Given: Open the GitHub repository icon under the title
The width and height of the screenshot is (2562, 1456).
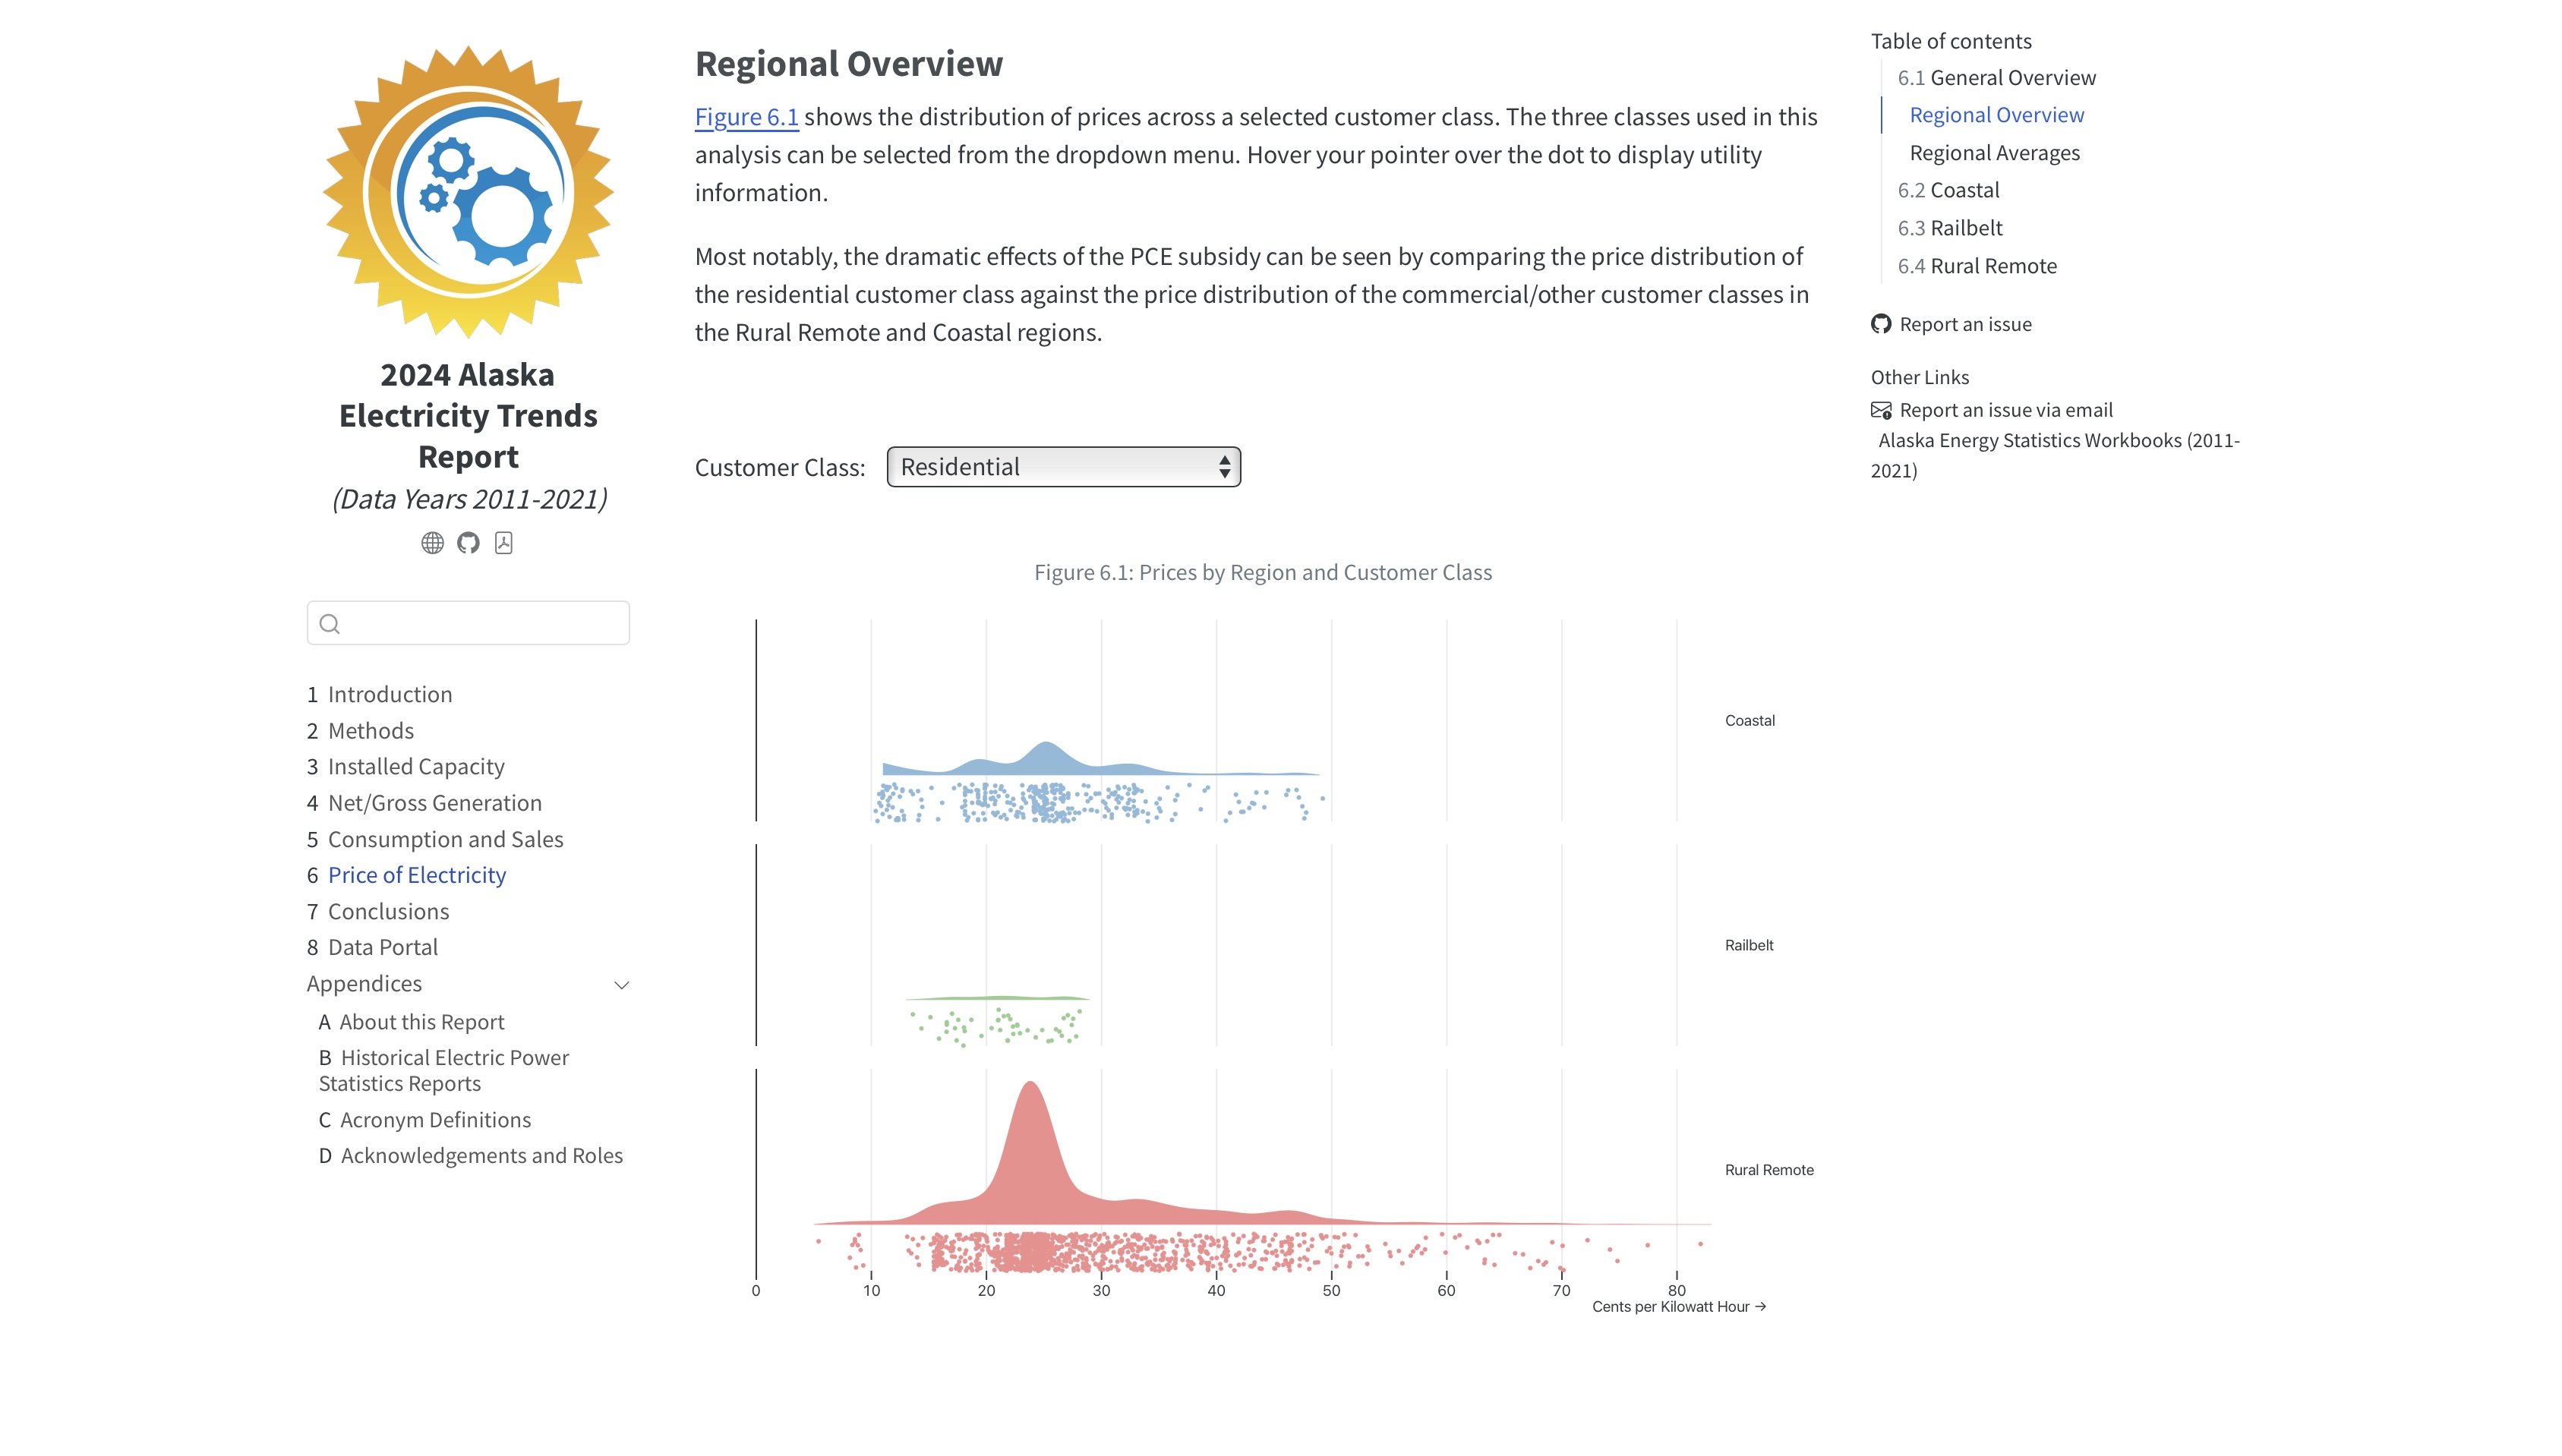Looking at the screenshot, I should tap(468, 543).
